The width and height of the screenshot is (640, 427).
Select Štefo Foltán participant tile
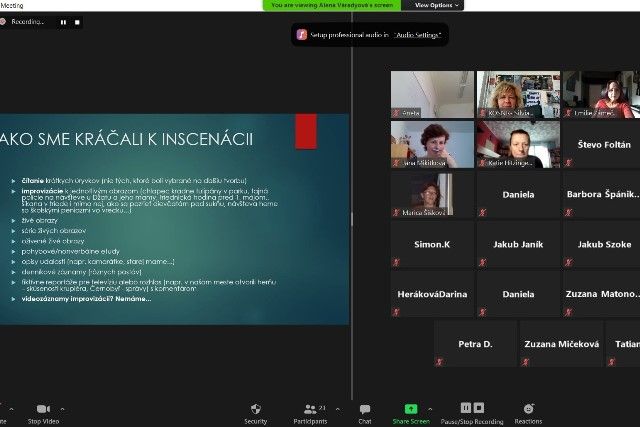click(602, 145)
